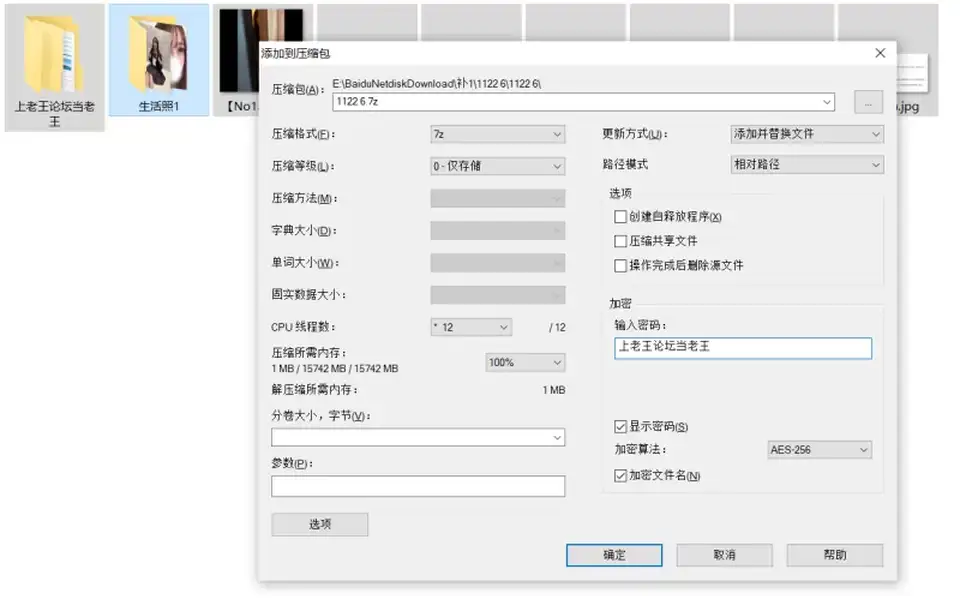Expand the 压缩等级 dropdown

click(498, 166)
